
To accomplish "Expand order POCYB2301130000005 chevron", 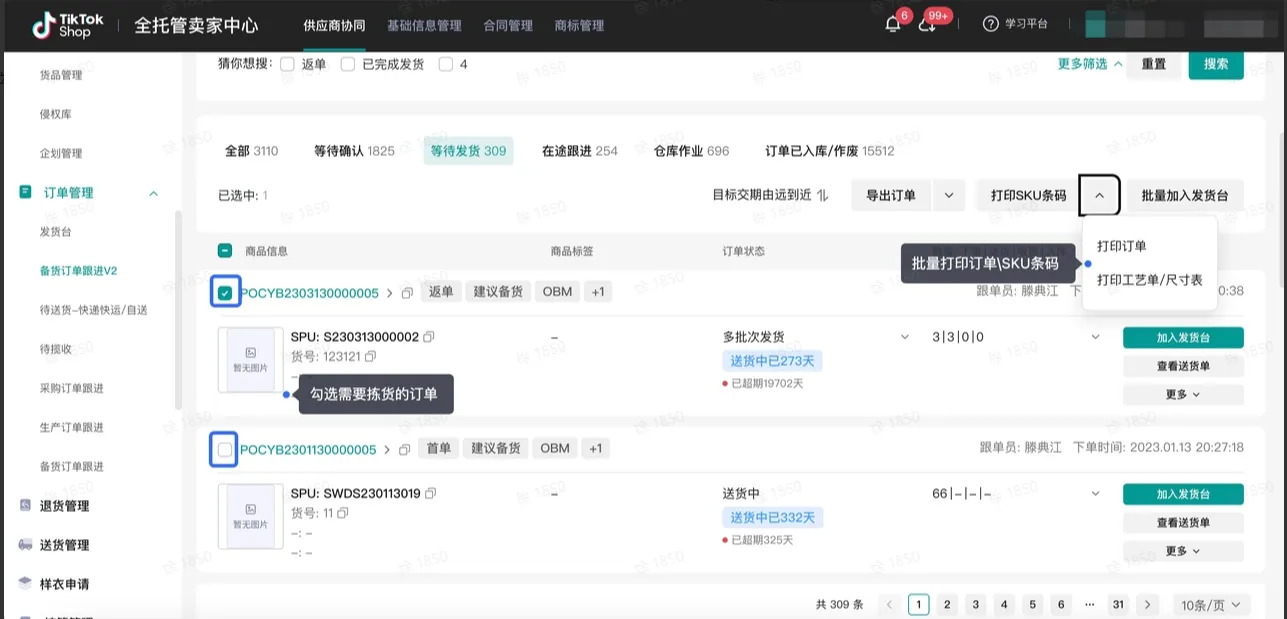I will tap(387, 450).
